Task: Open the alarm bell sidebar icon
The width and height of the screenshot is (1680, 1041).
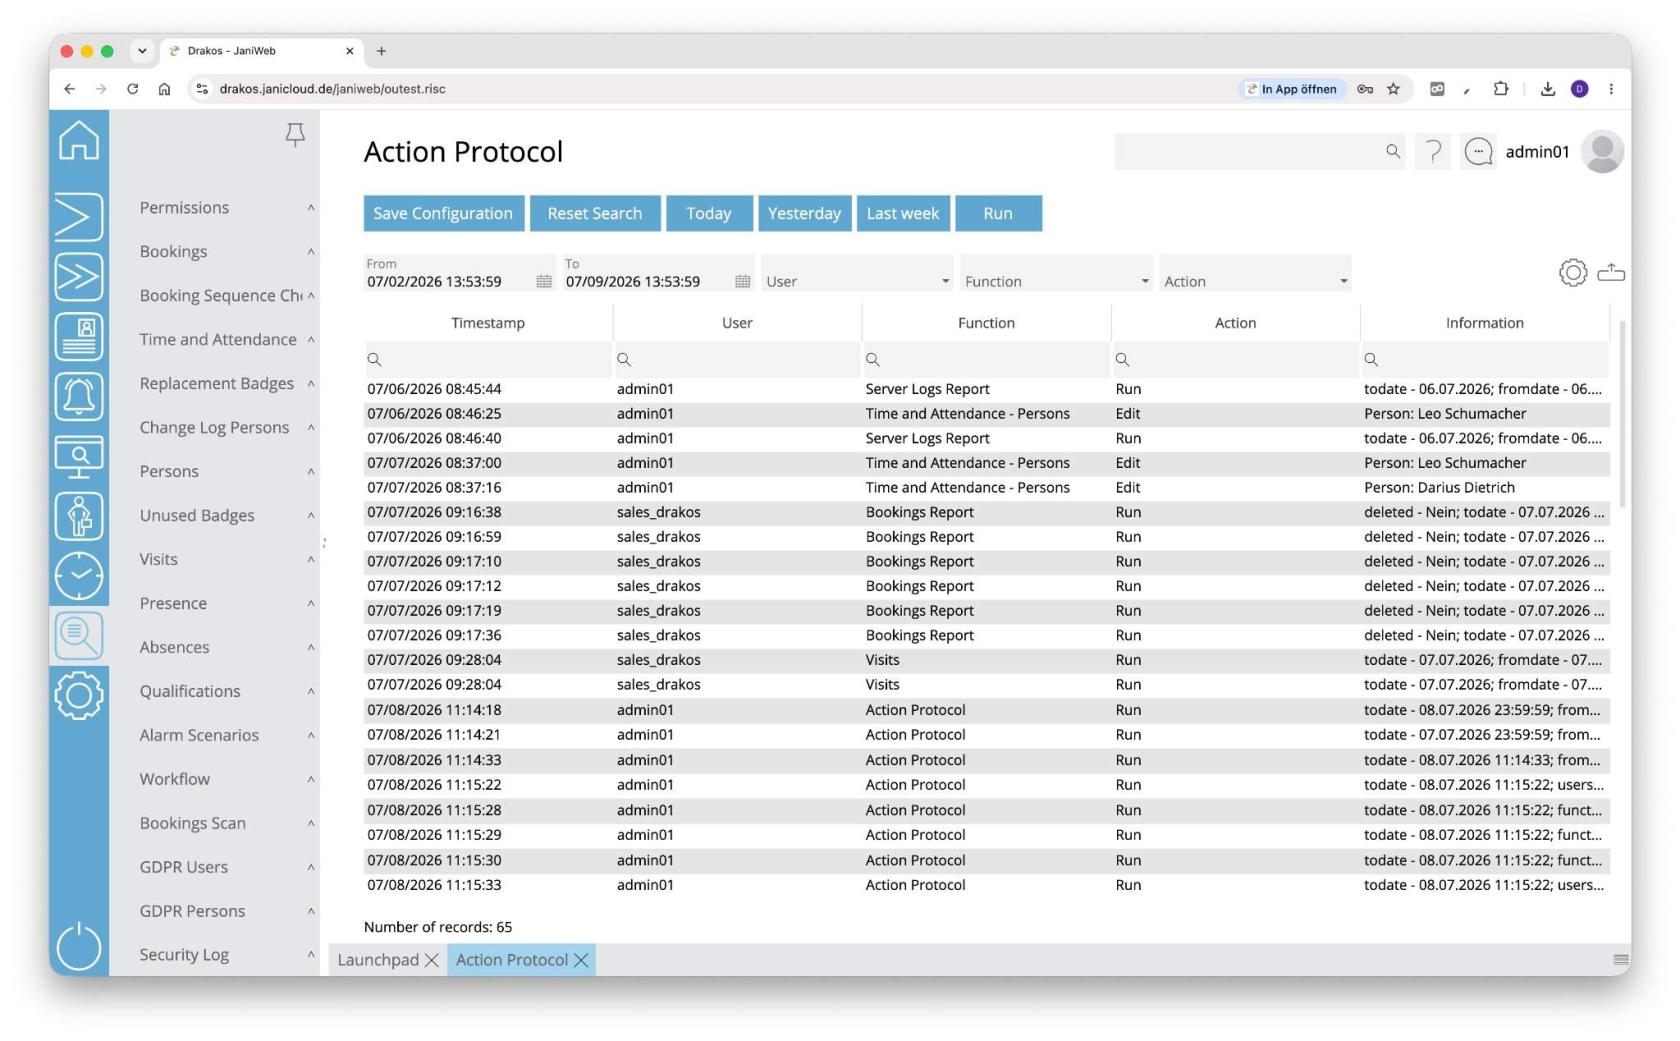Action: pos(79,397)
